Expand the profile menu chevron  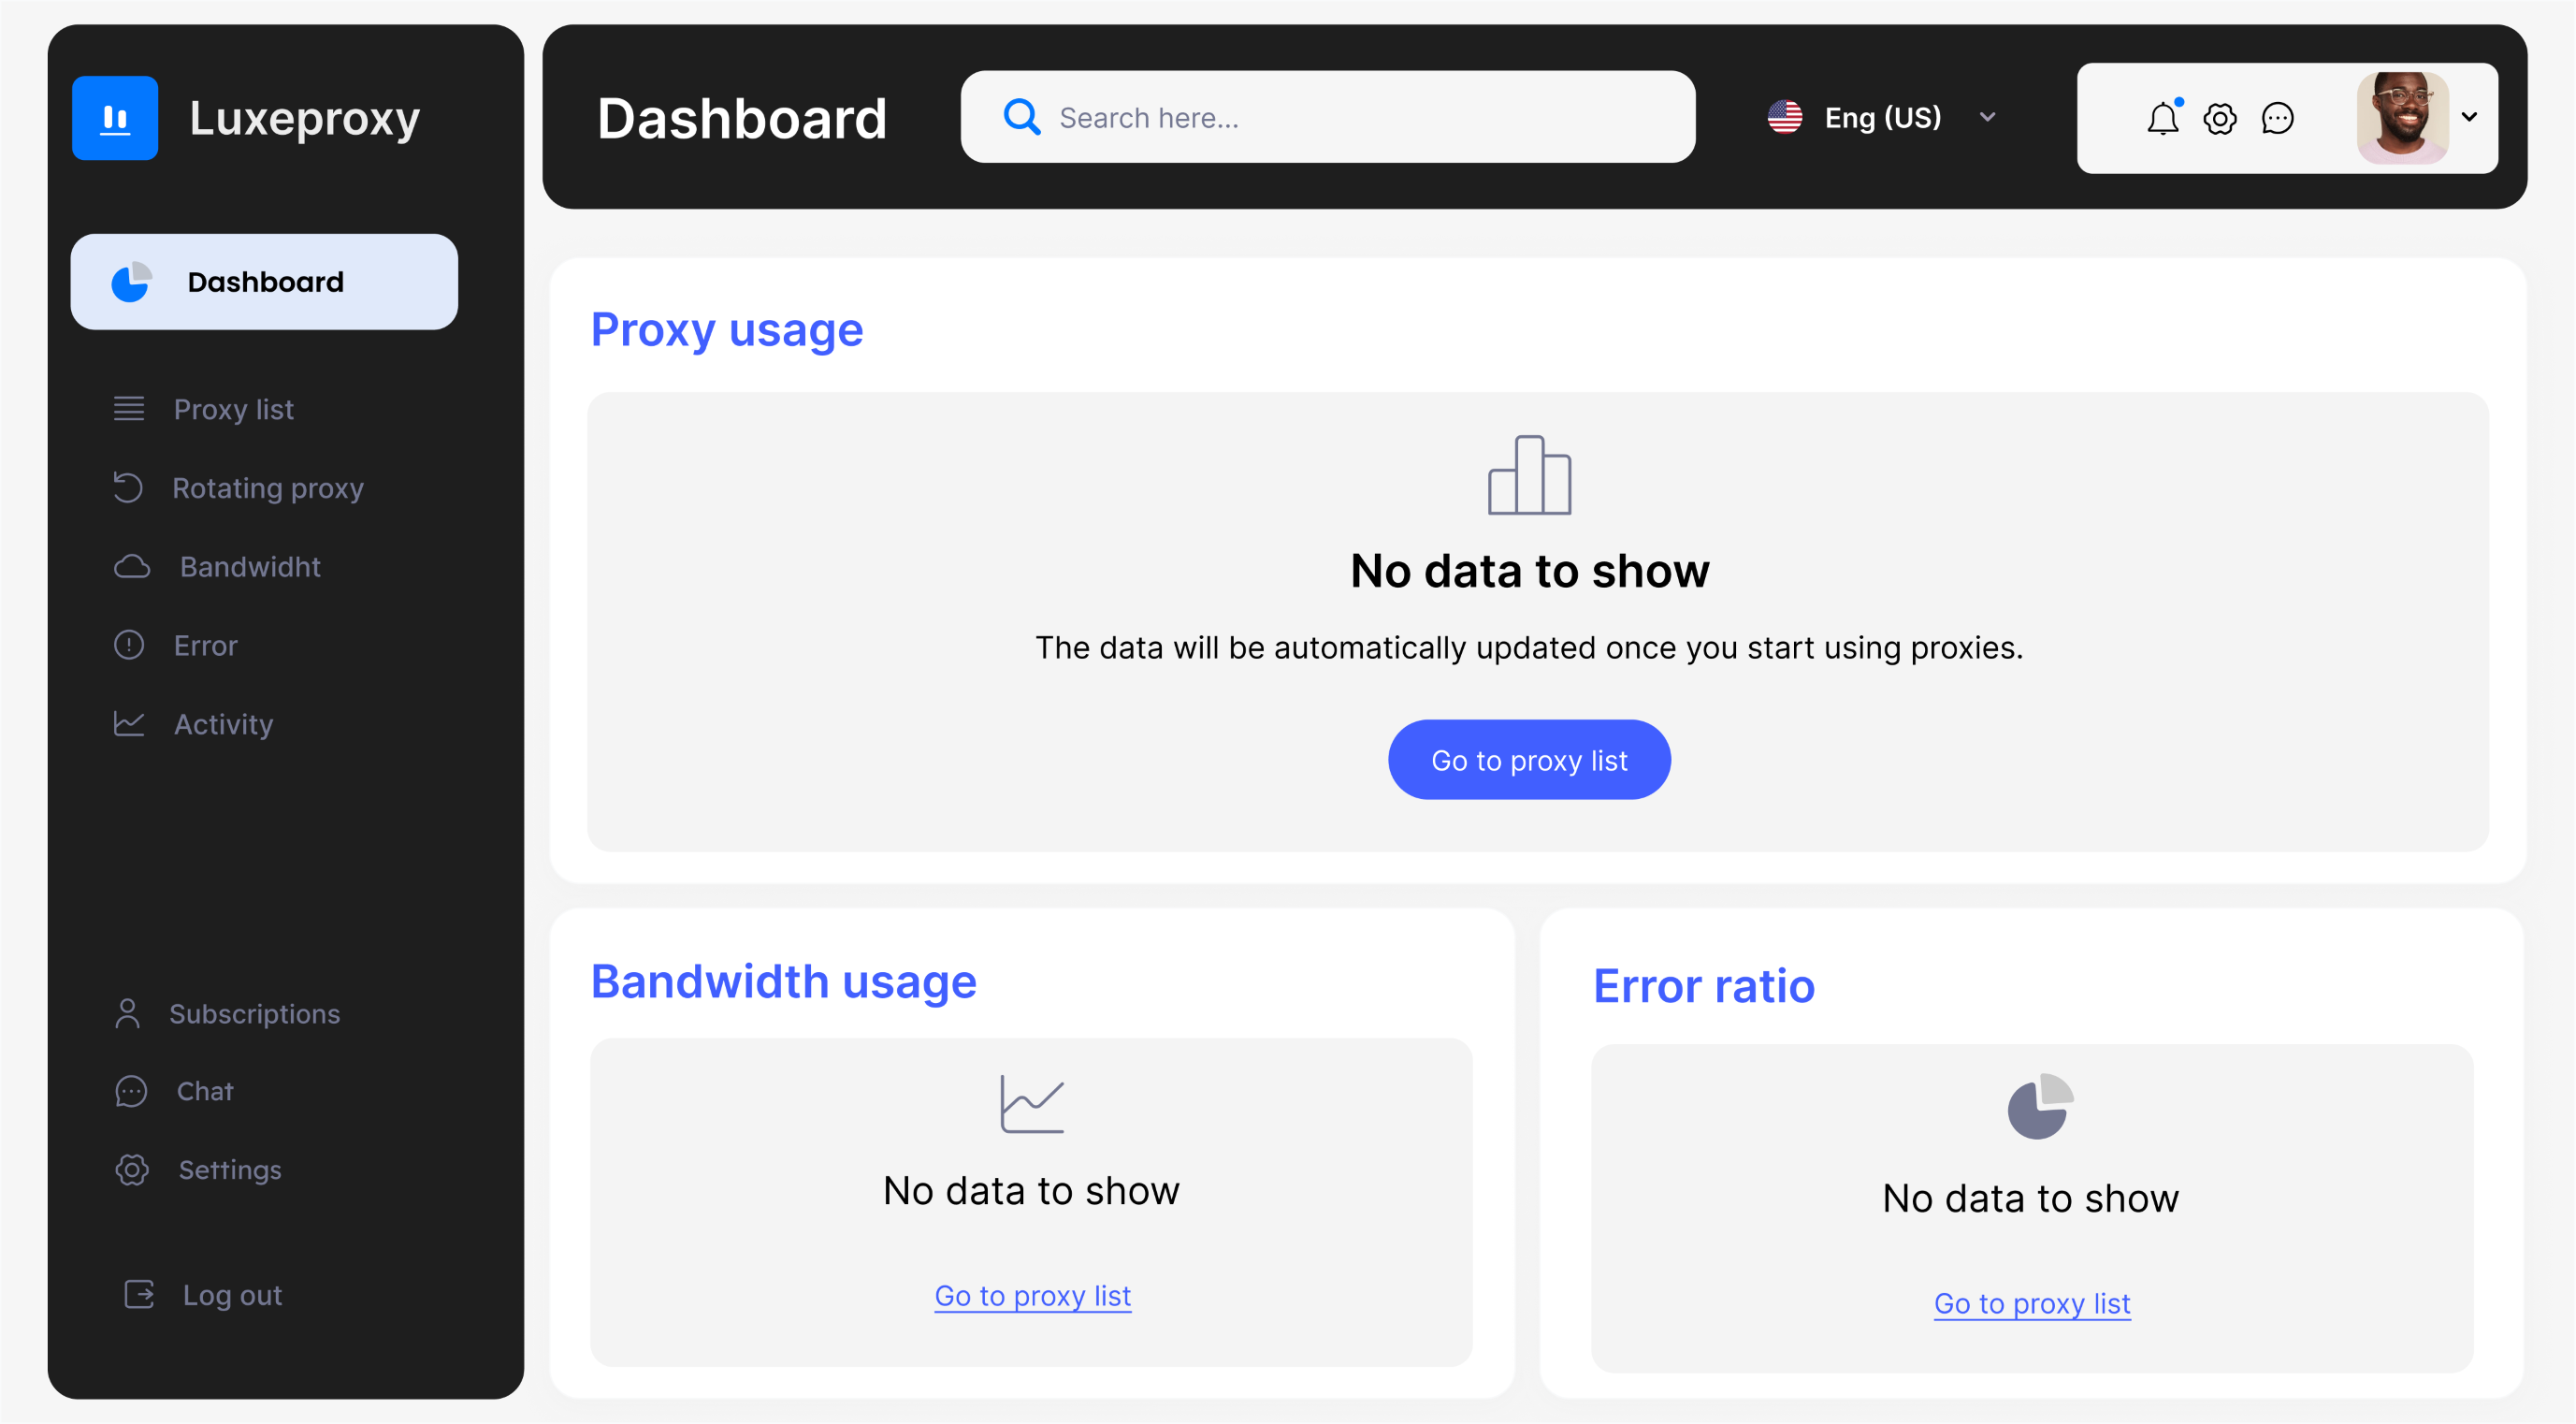(2469, 117)
